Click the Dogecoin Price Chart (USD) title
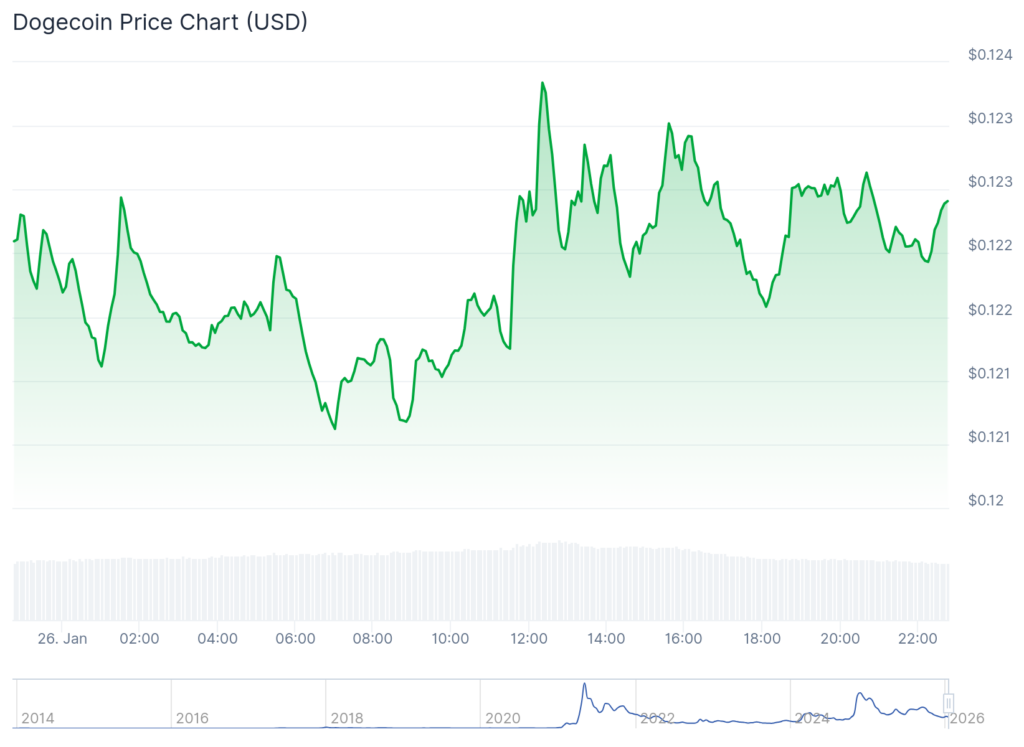This screenshot has height=747, width=1024. tap(160, 22)
